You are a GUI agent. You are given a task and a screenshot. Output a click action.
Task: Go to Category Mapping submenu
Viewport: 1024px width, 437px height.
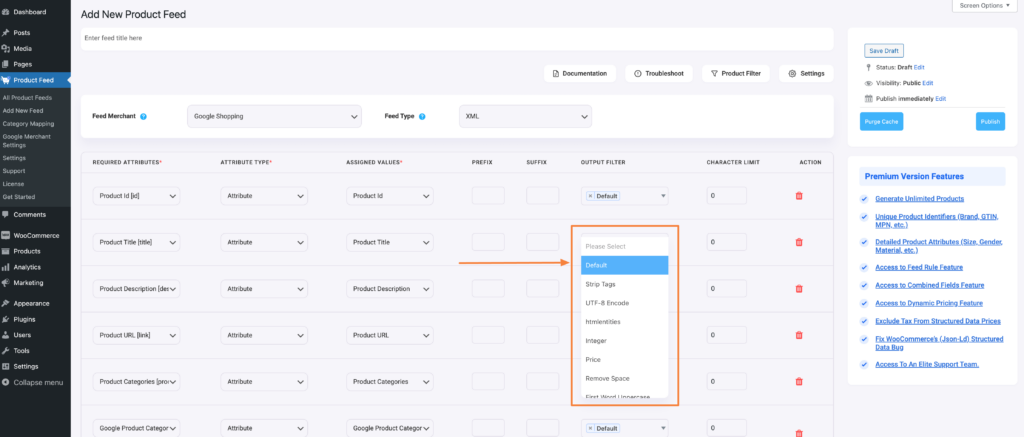point(29,123)
